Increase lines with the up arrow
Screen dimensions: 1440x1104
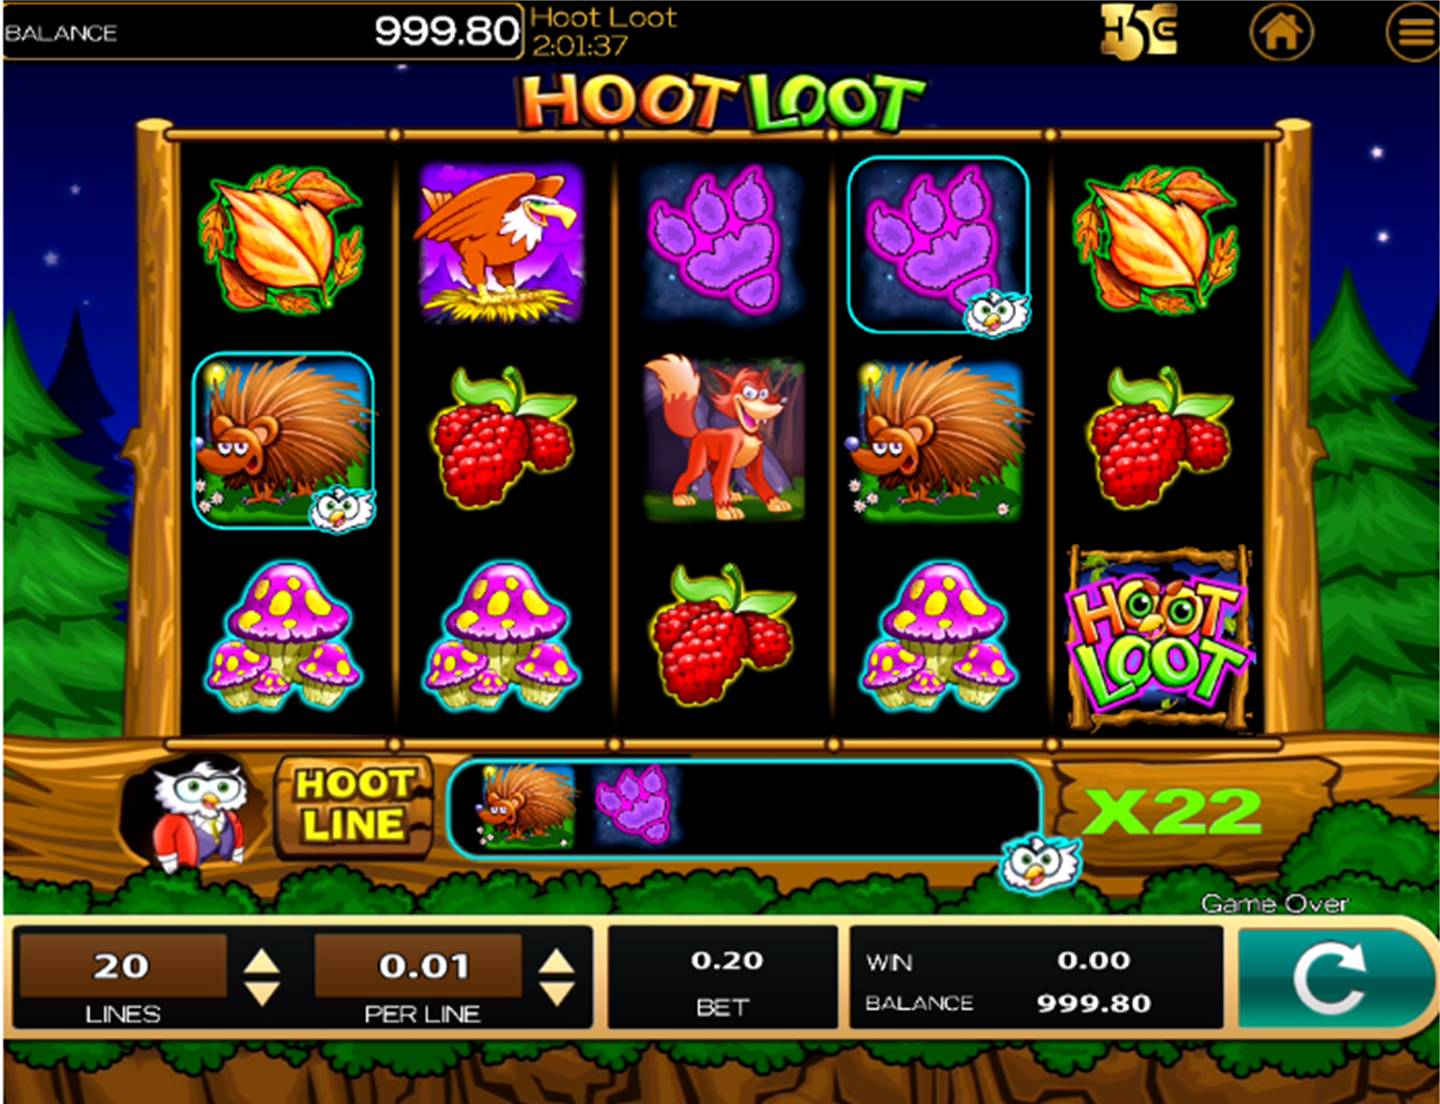tap(262, 962)
